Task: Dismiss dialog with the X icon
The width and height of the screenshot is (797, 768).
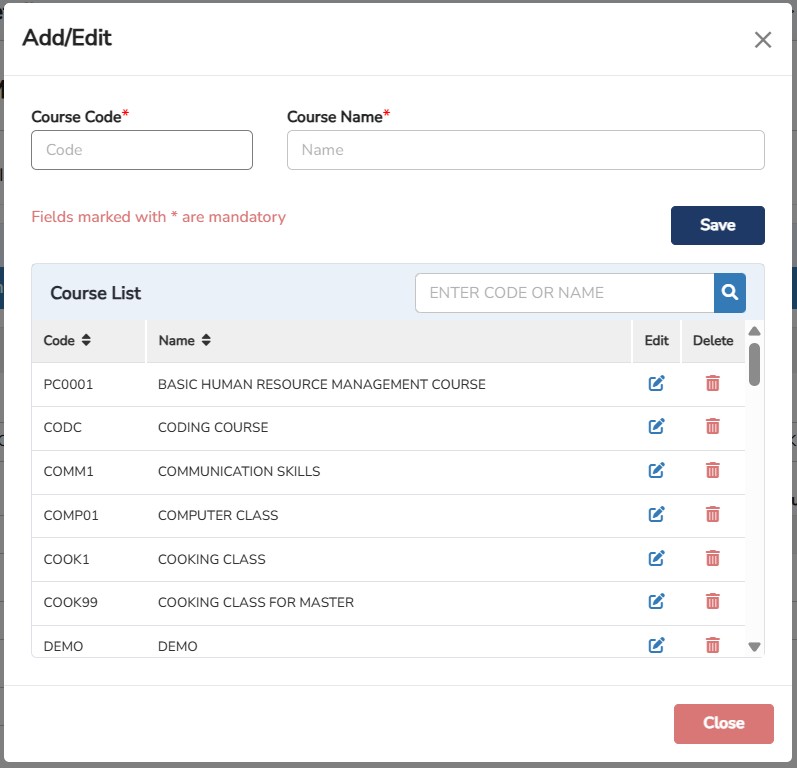Action: point(763,40)
